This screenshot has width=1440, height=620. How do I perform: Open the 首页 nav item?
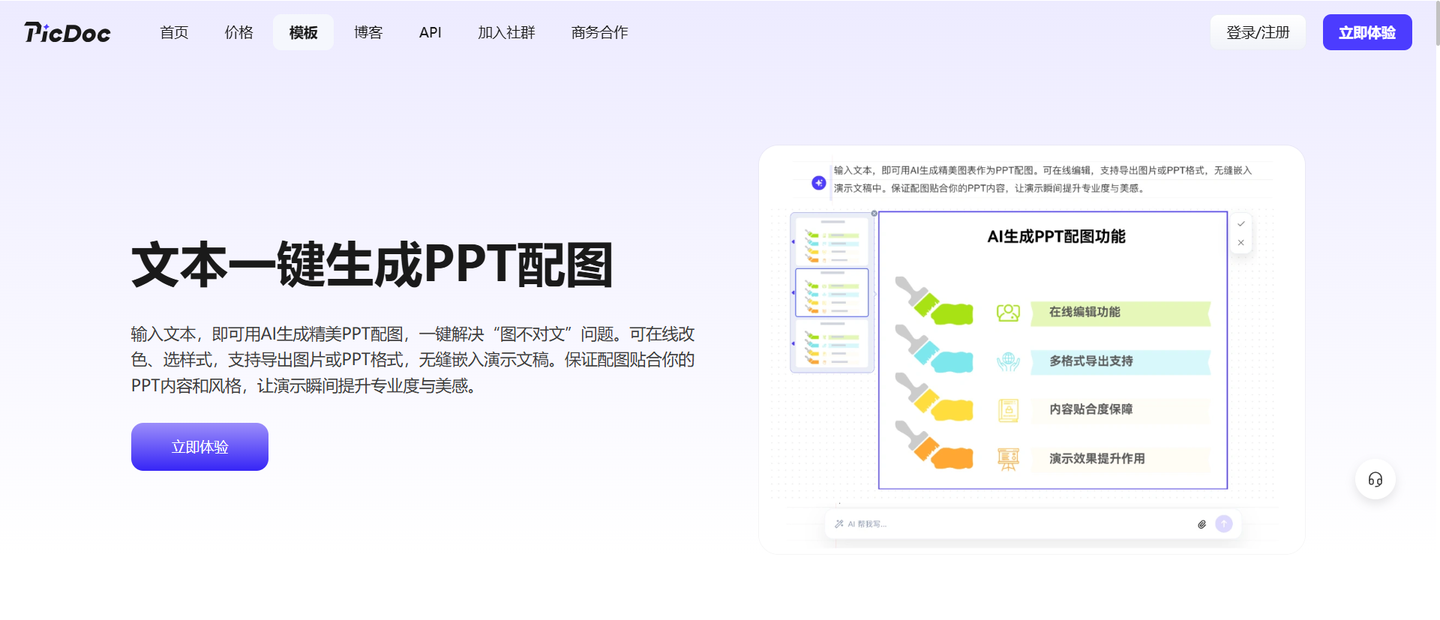[x=174, y=32]
